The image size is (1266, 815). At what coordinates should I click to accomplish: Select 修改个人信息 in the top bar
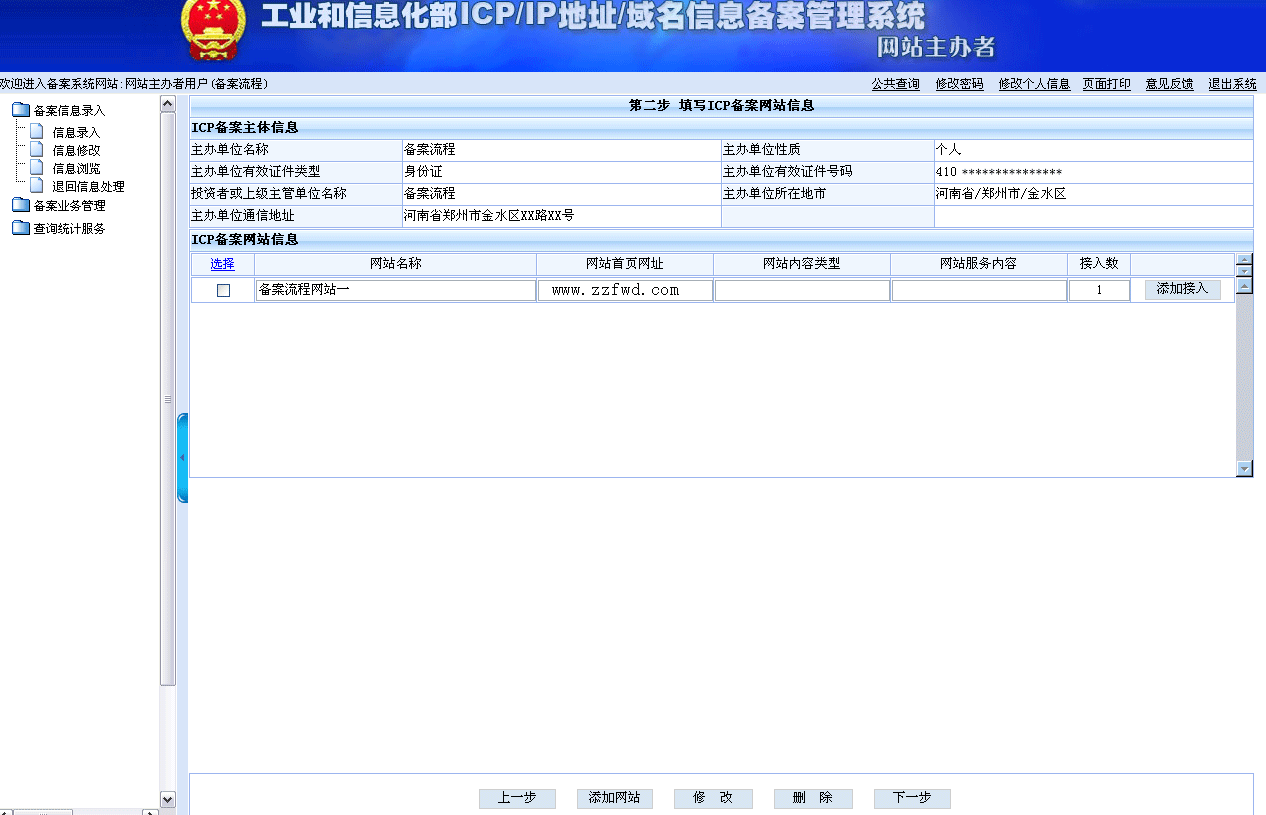point(1034,83)
